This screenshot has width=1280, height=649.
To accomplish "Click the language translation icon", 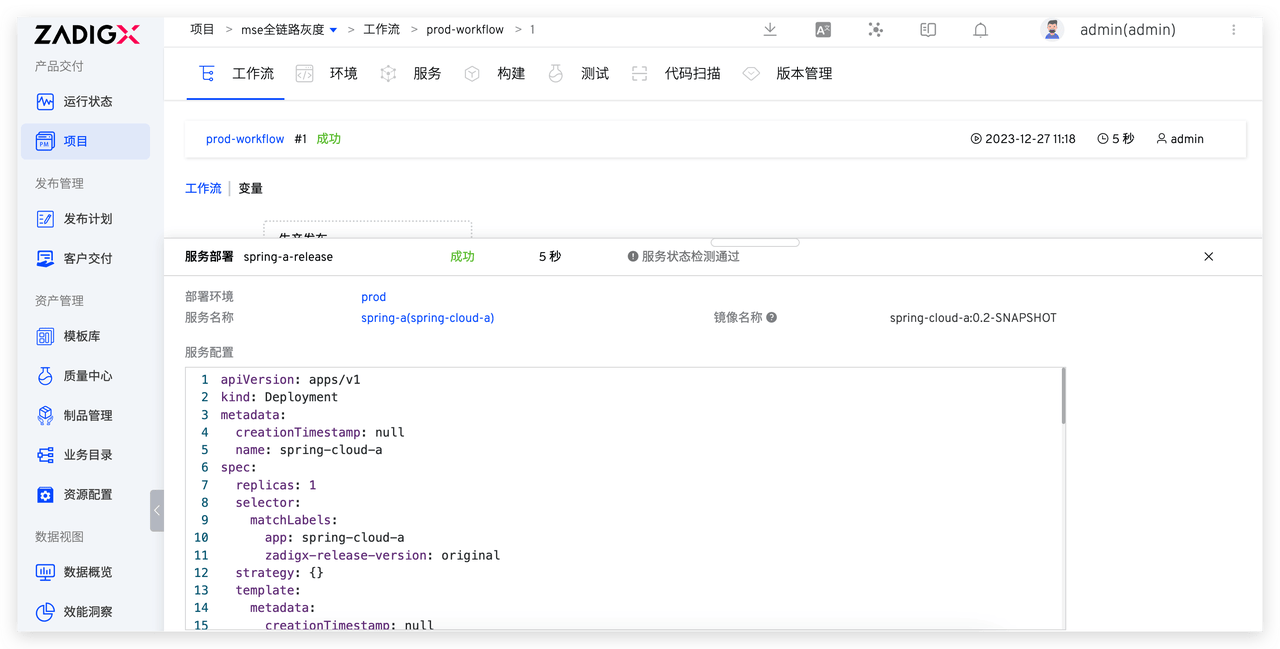I will 823,30.
